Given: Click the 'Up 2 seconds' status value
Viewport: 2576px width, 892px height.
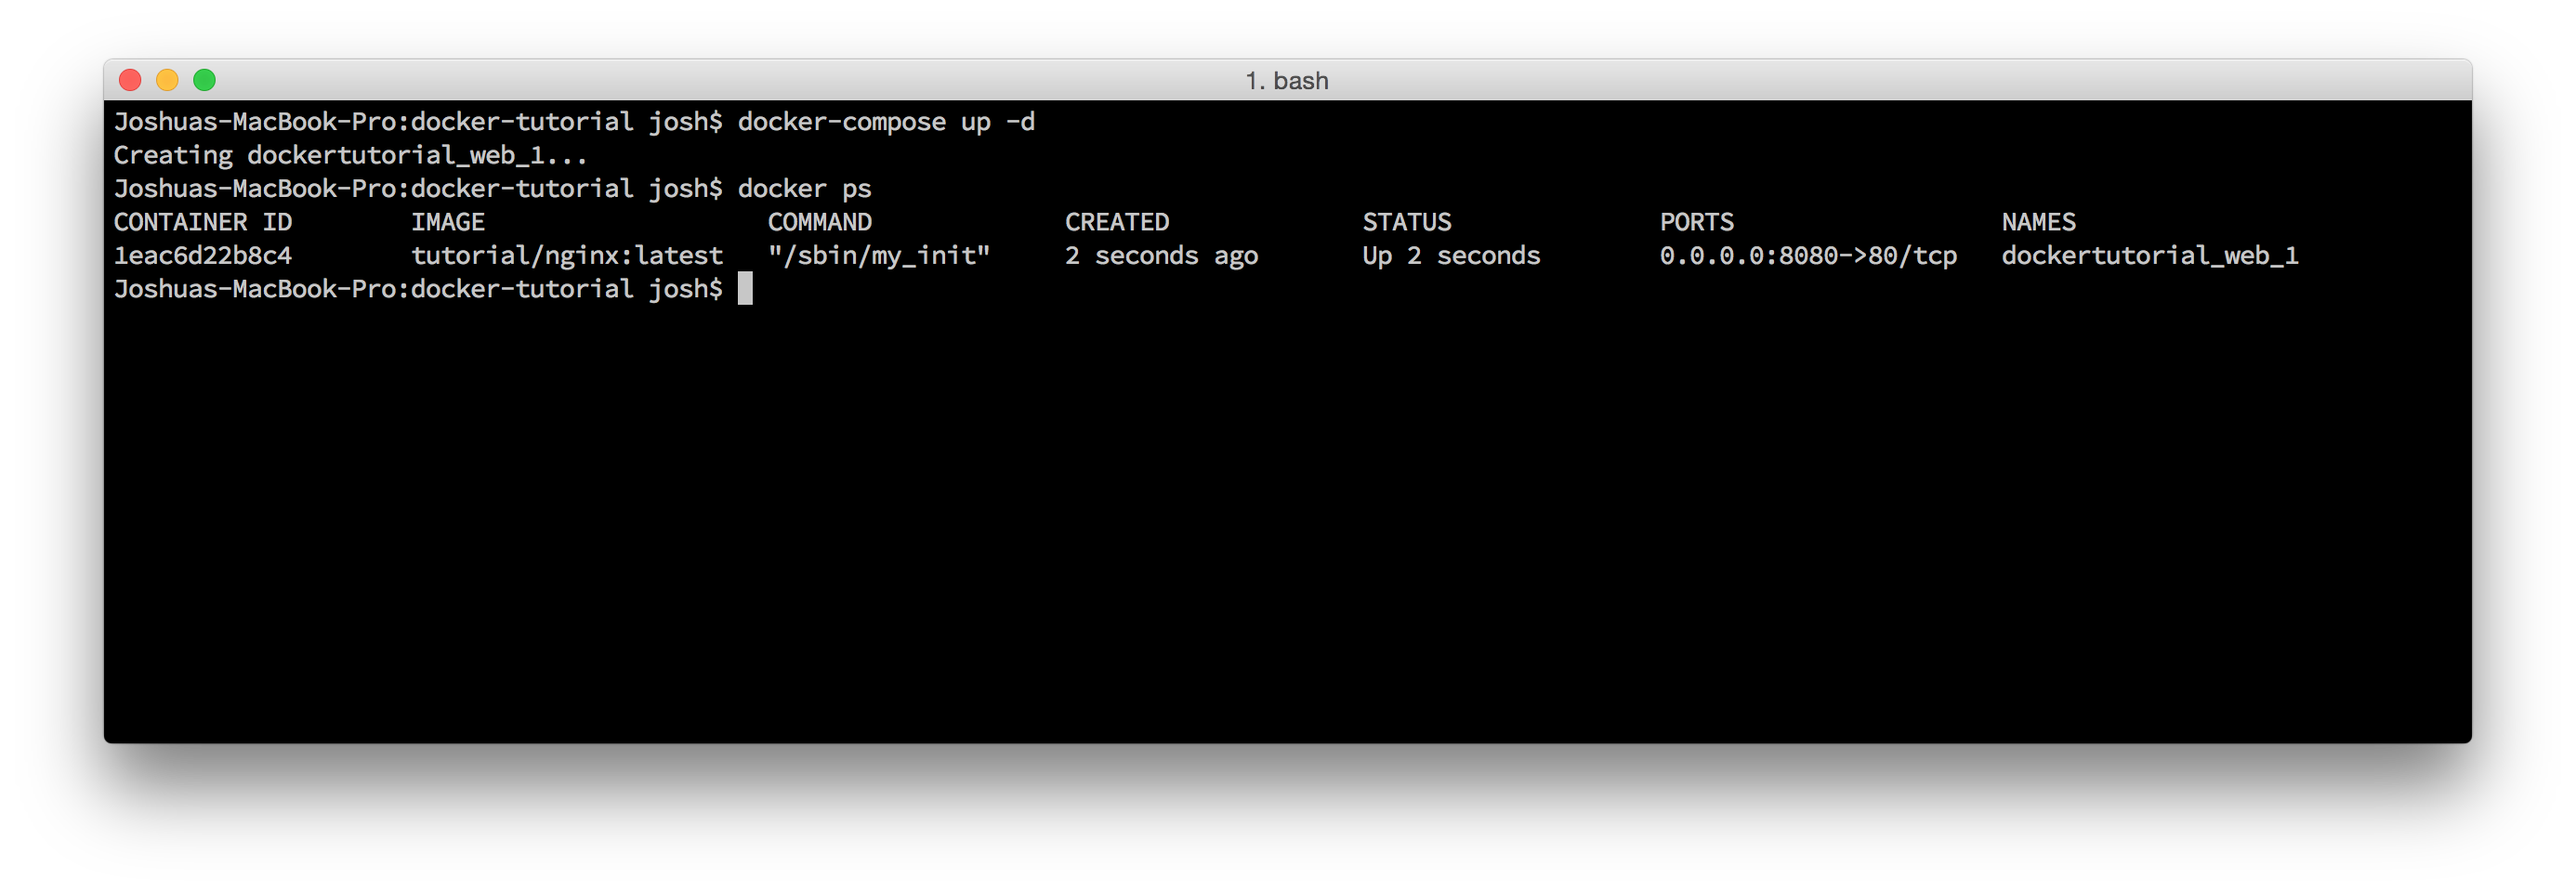Looking at the screenshot, I should pos(1451,256).
